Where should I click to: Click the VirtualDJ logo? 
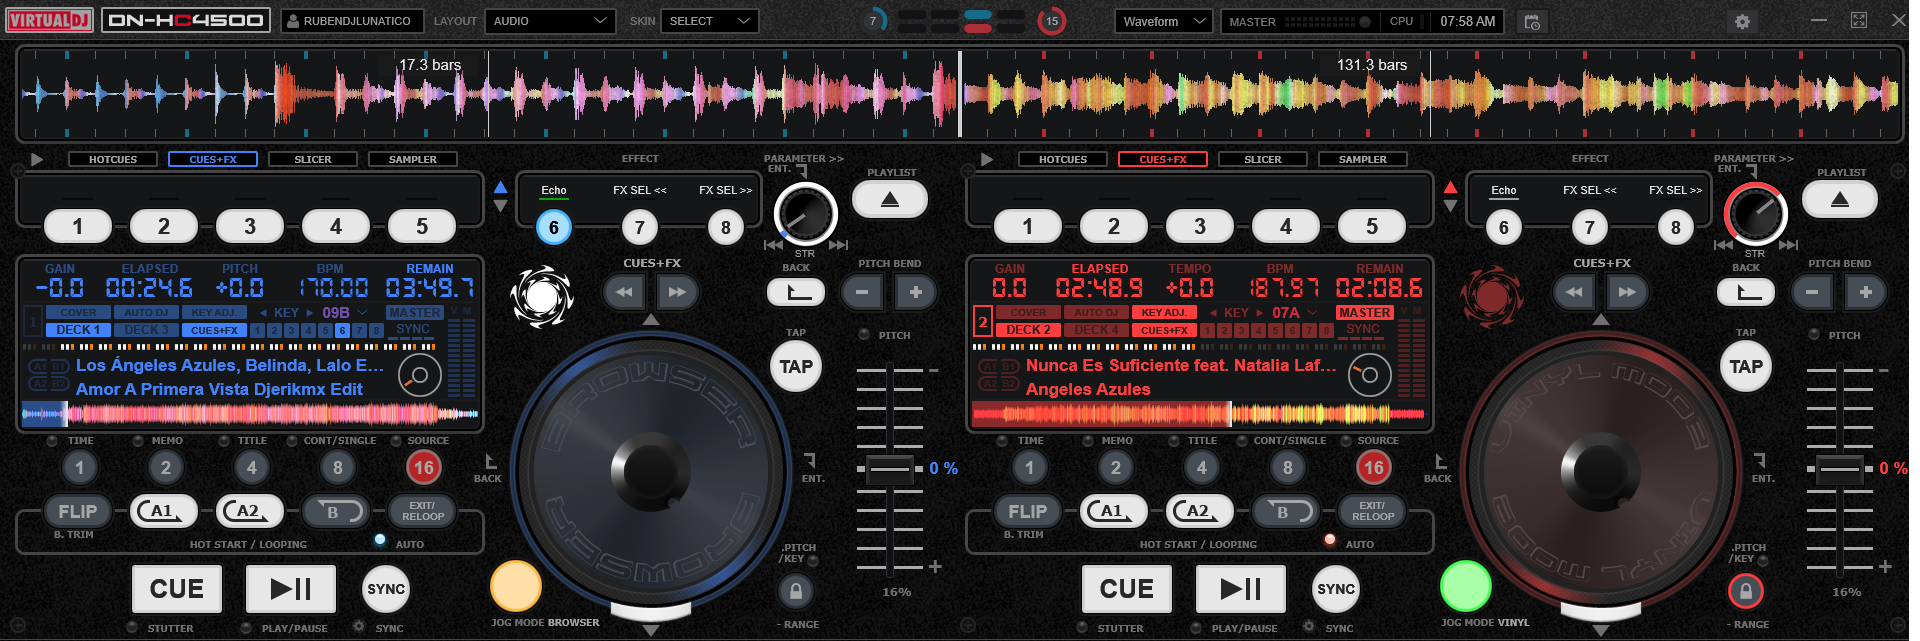[50, 20]
